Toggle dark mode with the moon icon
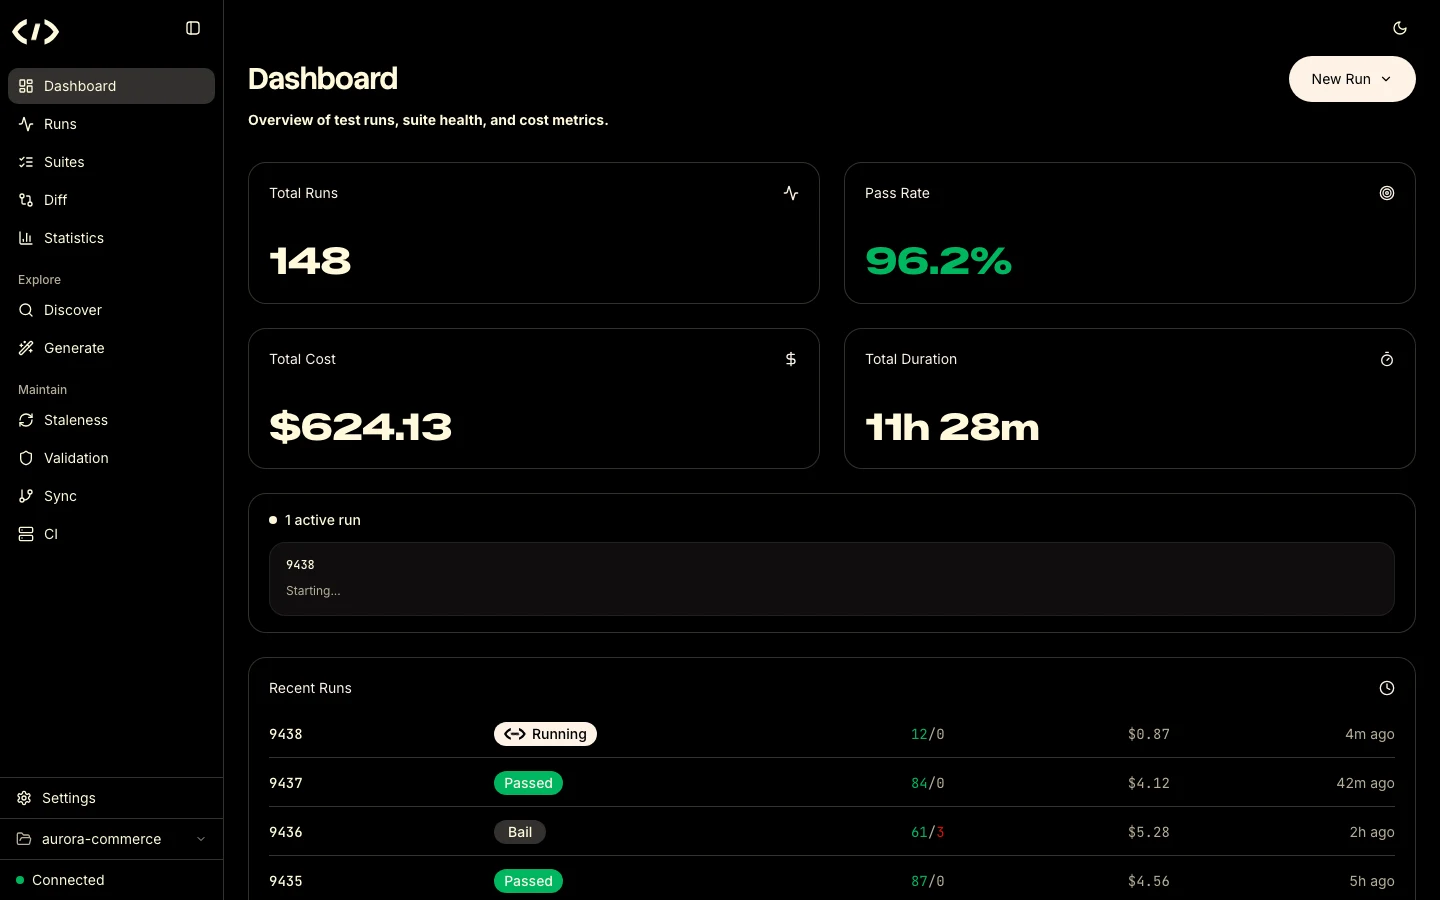 click(1400, 28)
